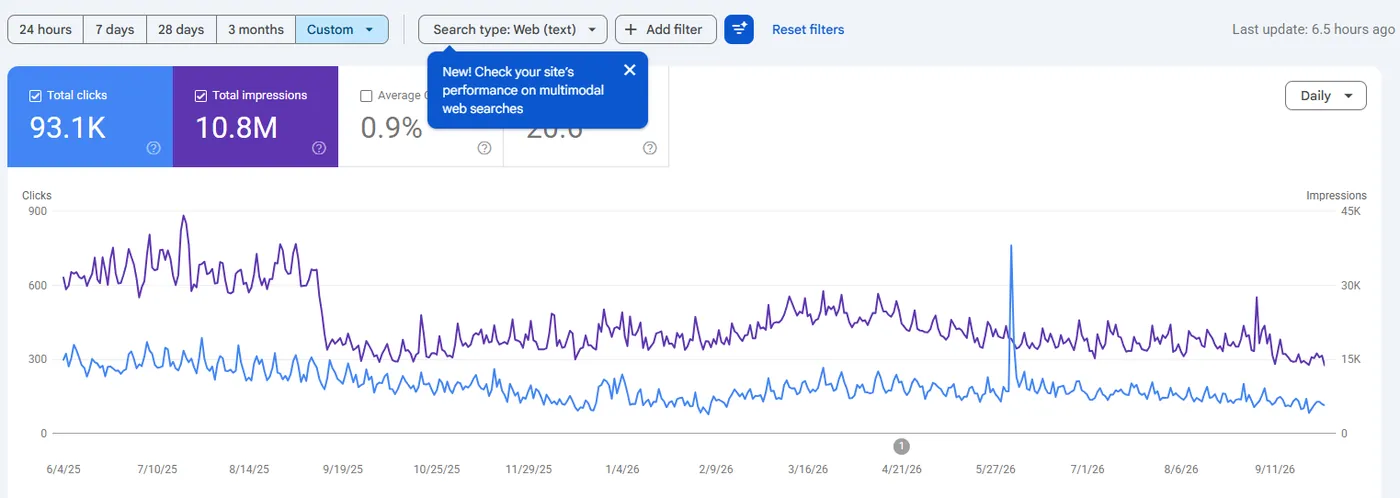
Task: Select the 24 hours date range
Action: tap(45, 29)
